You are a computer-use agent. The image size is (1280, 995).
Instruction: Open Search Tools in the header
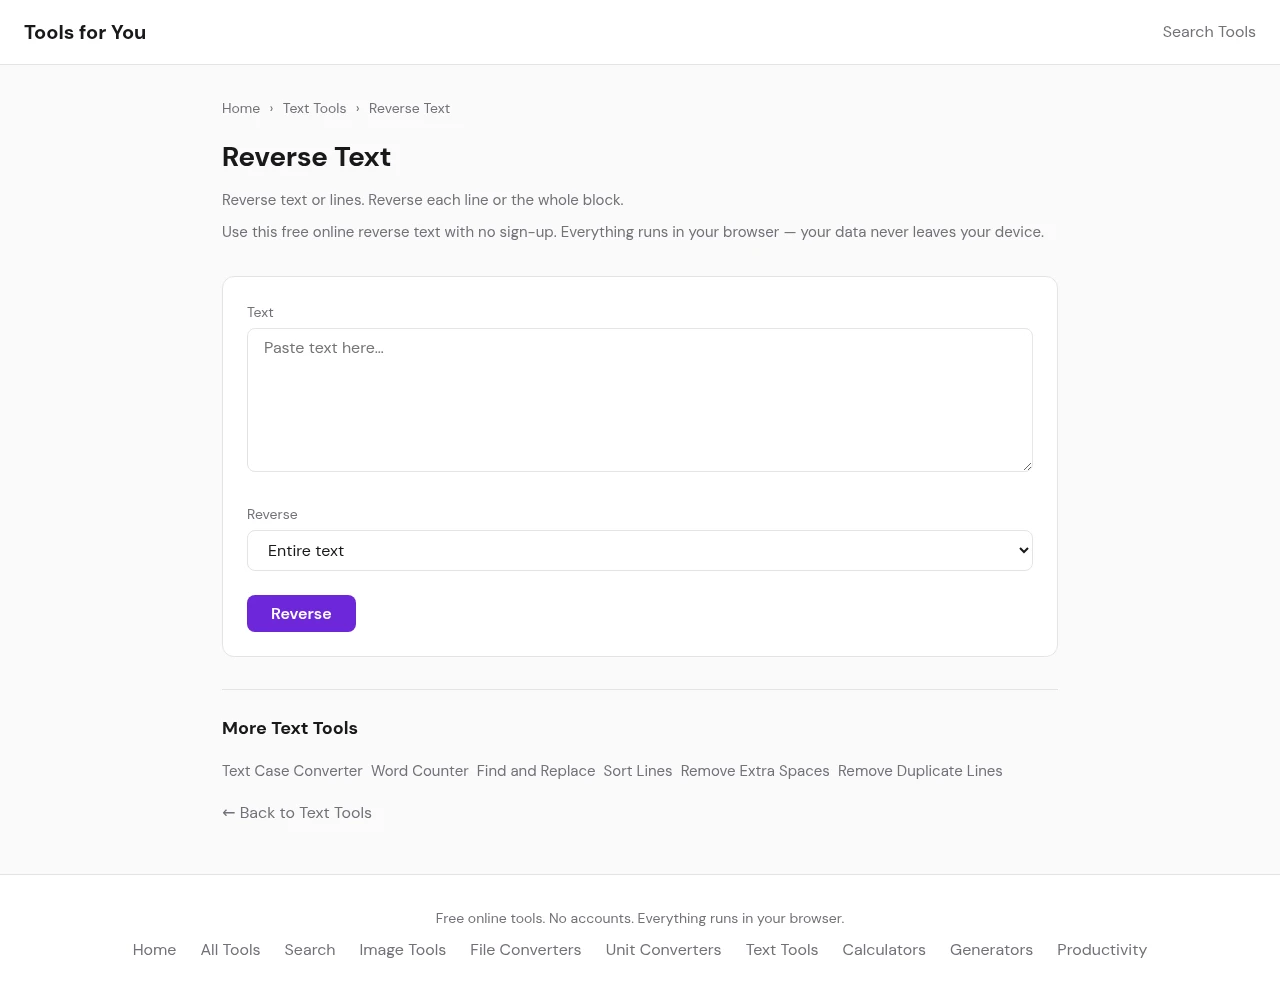(1208, 32)
